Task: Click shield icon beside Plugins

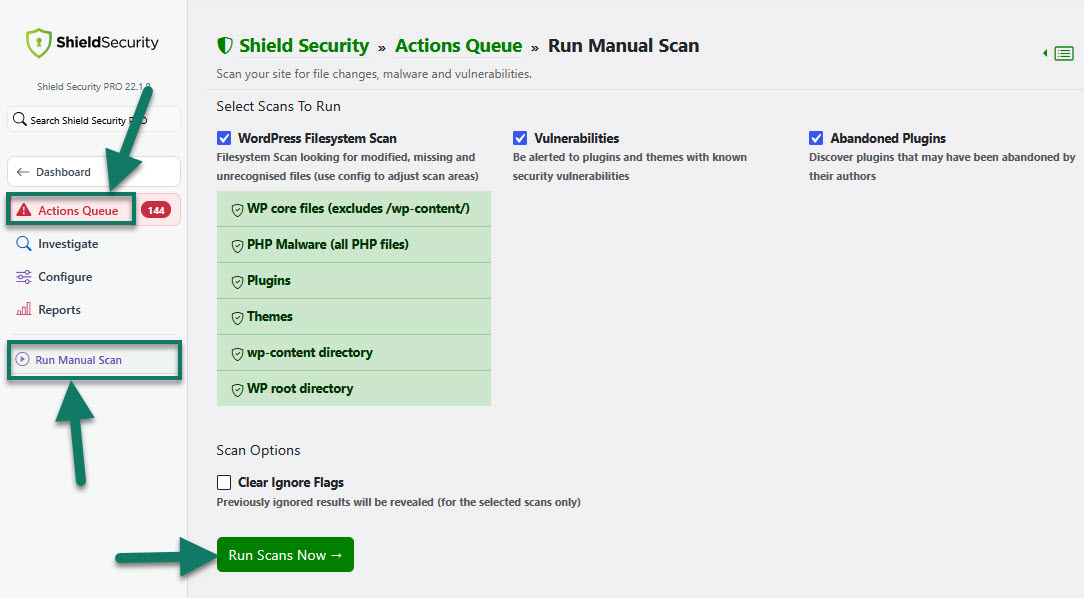Action: click(x=237, y=281)
